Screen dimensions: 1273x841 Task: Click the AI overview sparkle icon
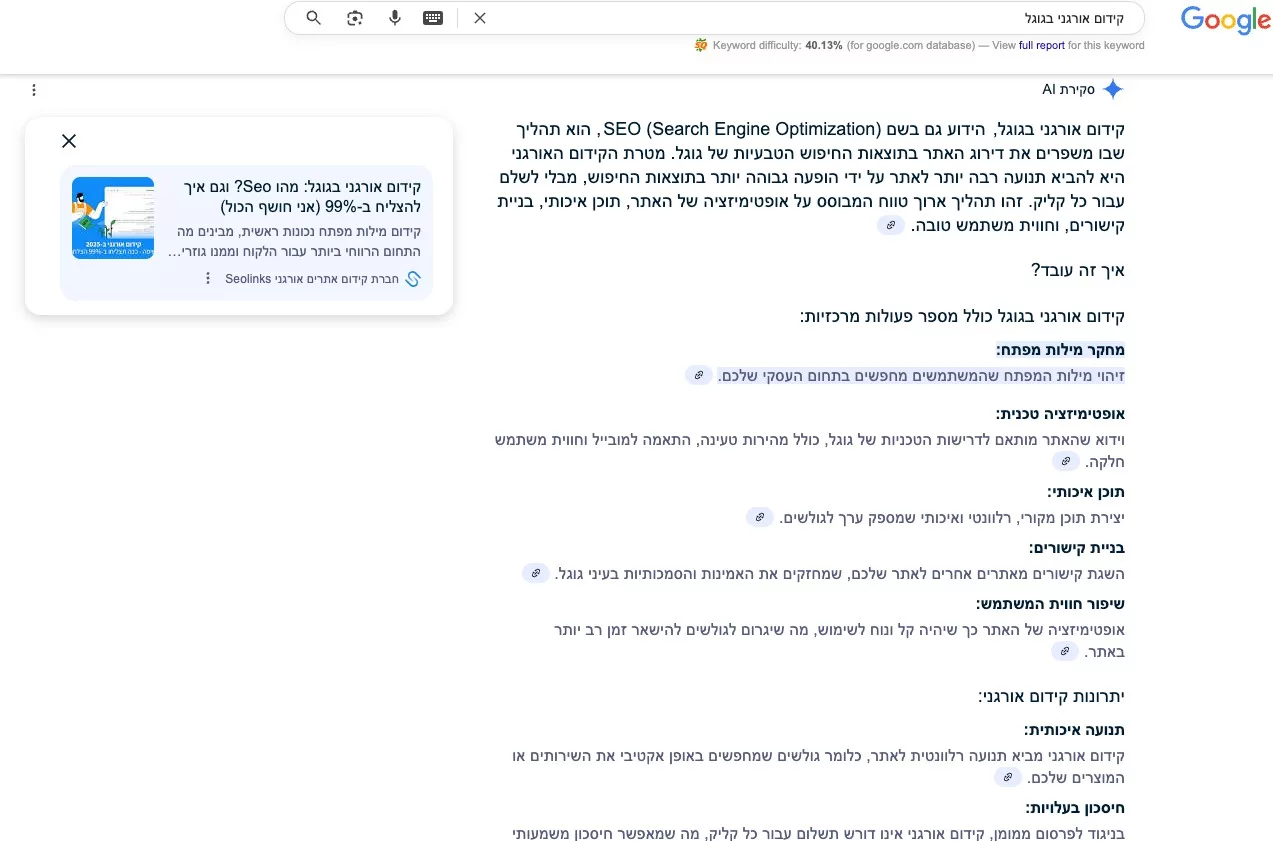click(1113, 90)
